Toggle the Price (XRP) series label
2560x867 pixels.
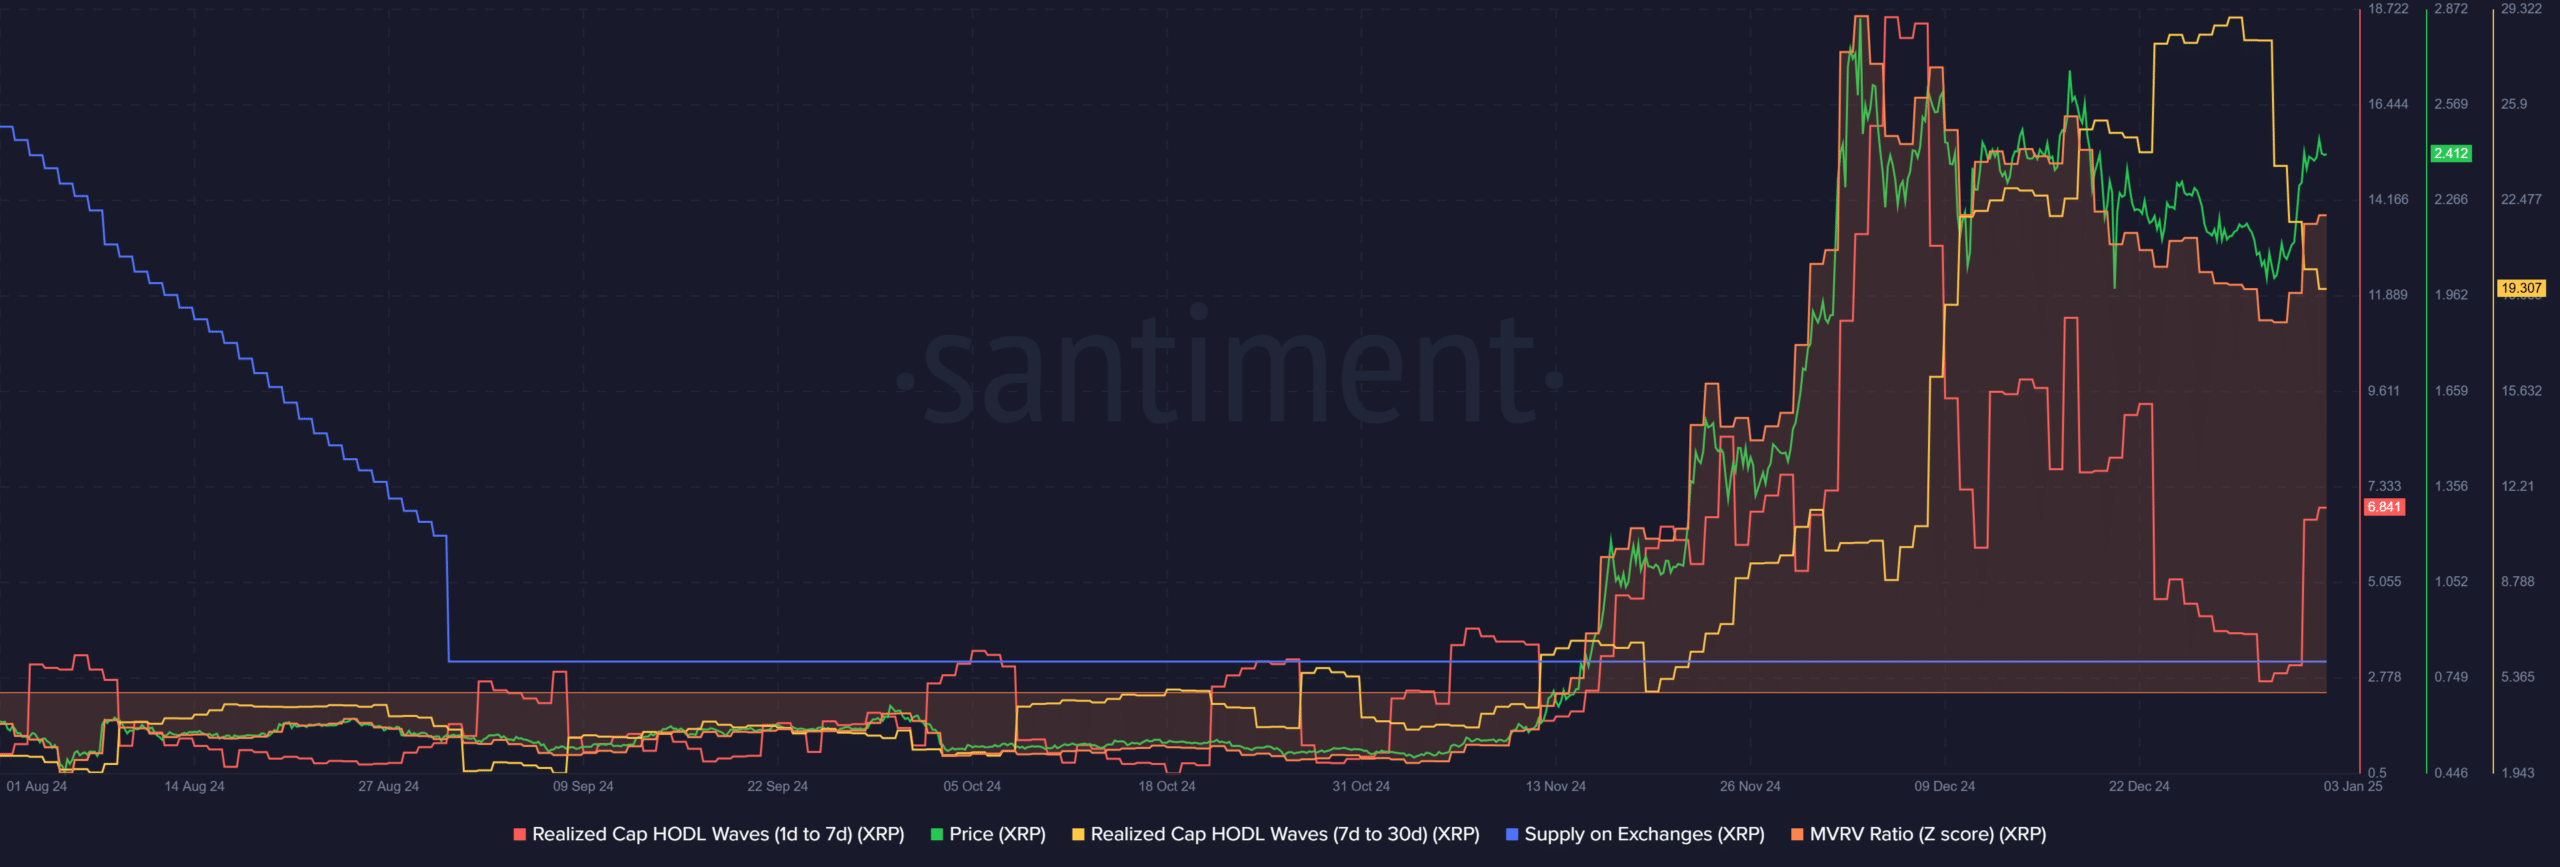click(997, 834)
